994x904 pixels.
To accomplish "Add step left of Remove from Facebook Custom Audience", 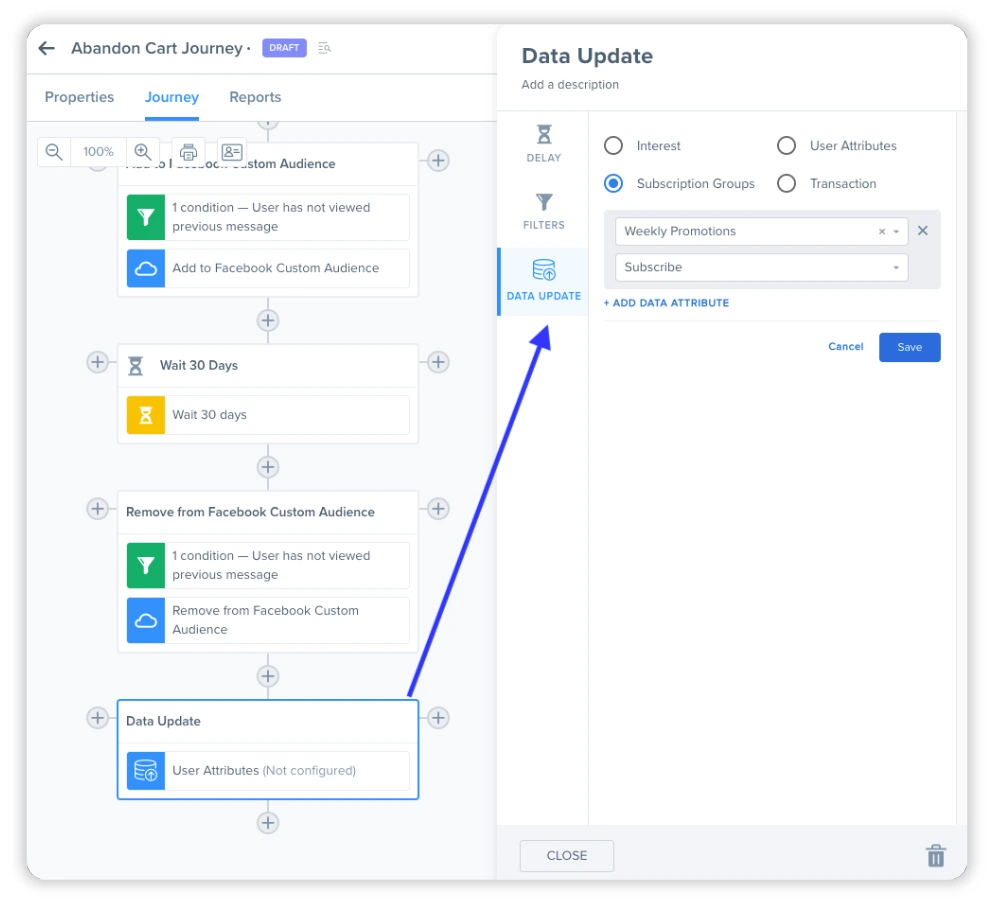I will 97,508.
